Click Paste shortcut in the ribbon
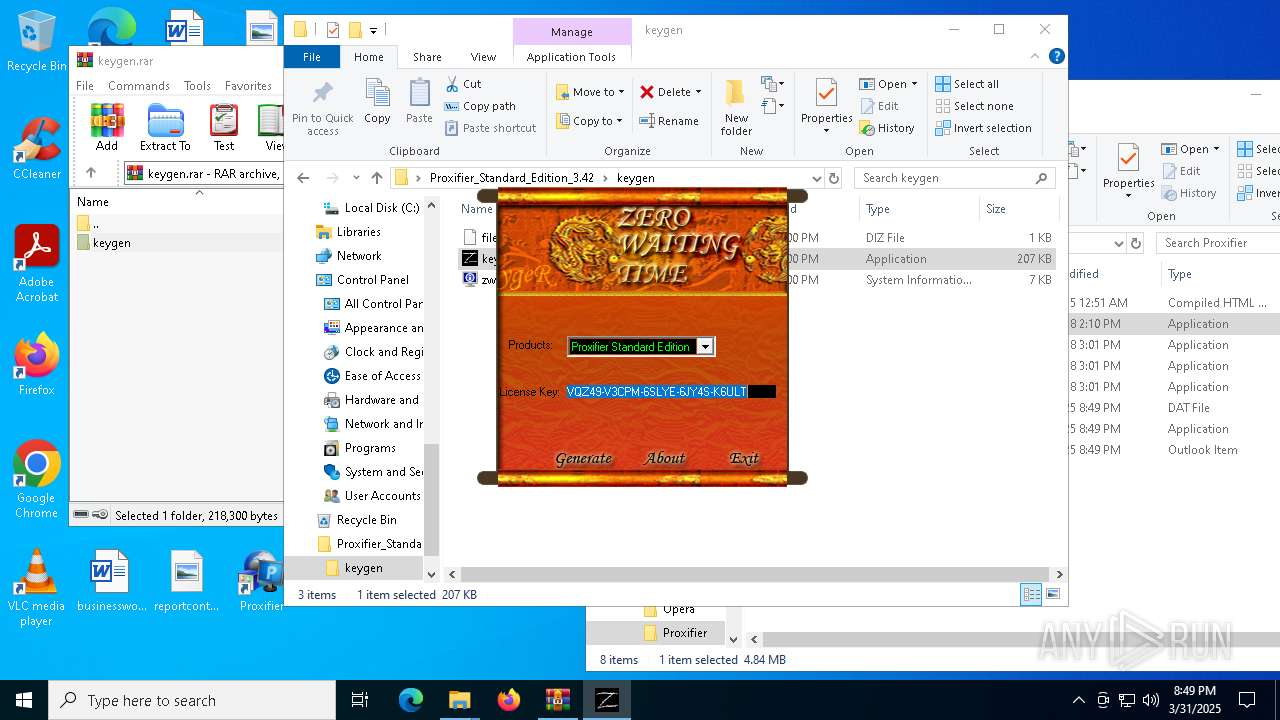Image resolution: width=1280 pixels, height=720 pixels. [490, 128]
